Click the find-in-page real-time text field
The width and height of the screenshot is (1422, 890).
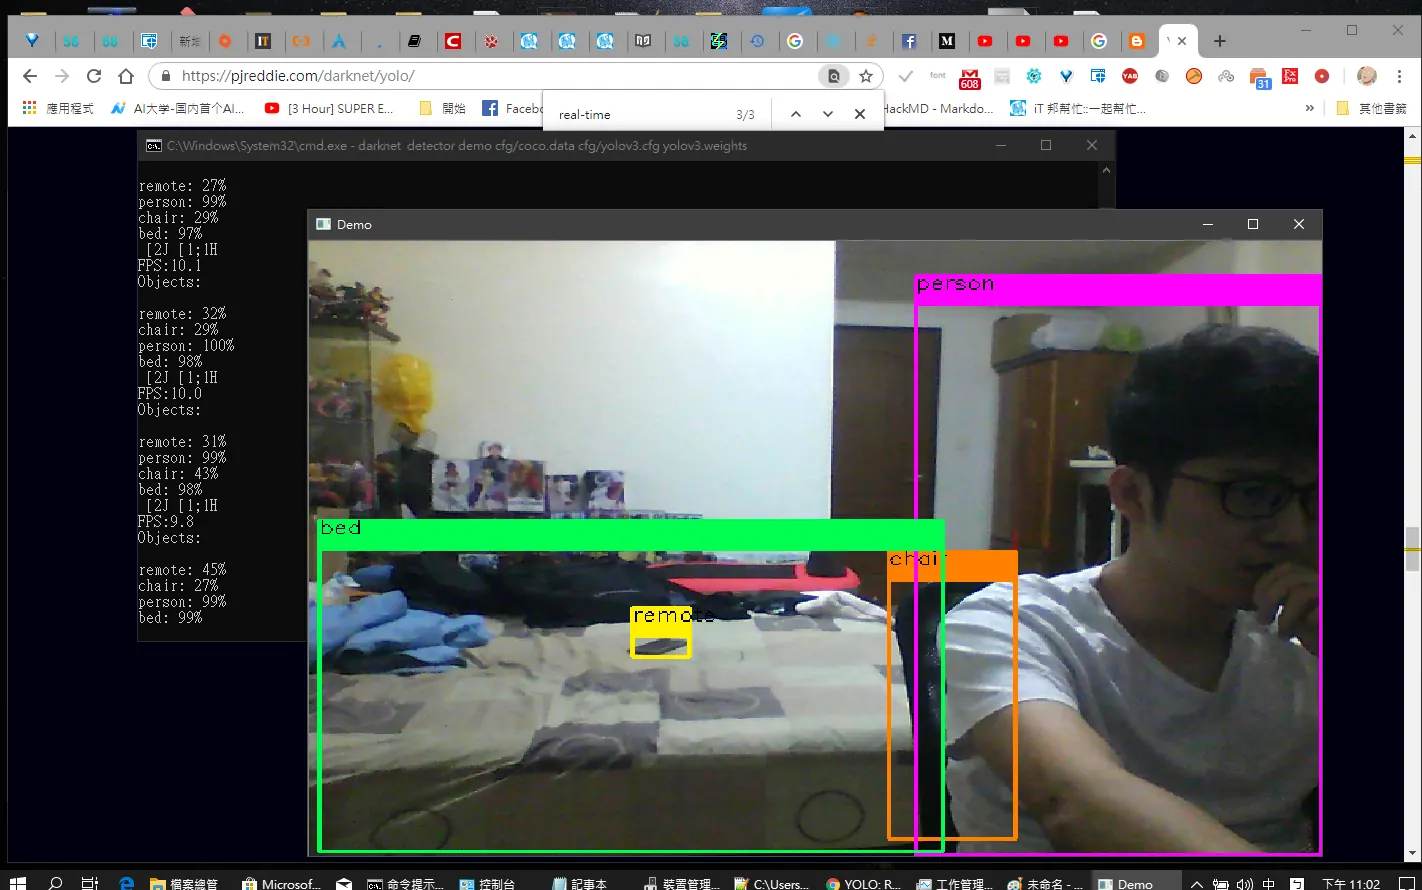640,114
